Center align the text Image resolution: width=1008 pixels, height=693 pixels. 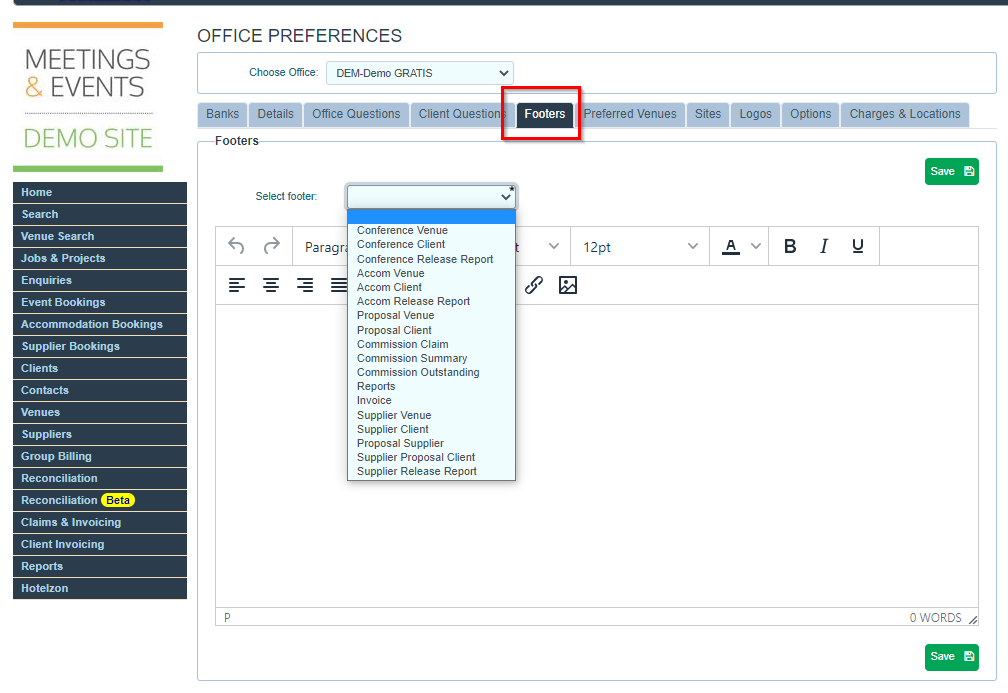tap(271, 285)
